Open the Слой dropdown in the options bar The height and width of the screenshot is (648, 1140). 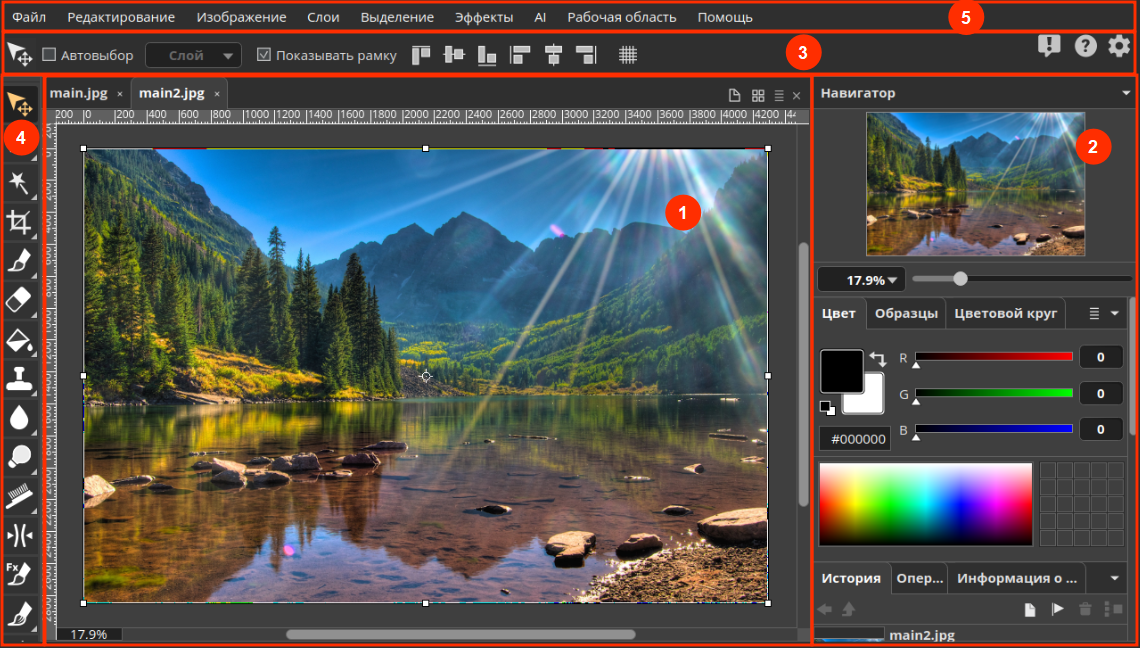point(193,55)
